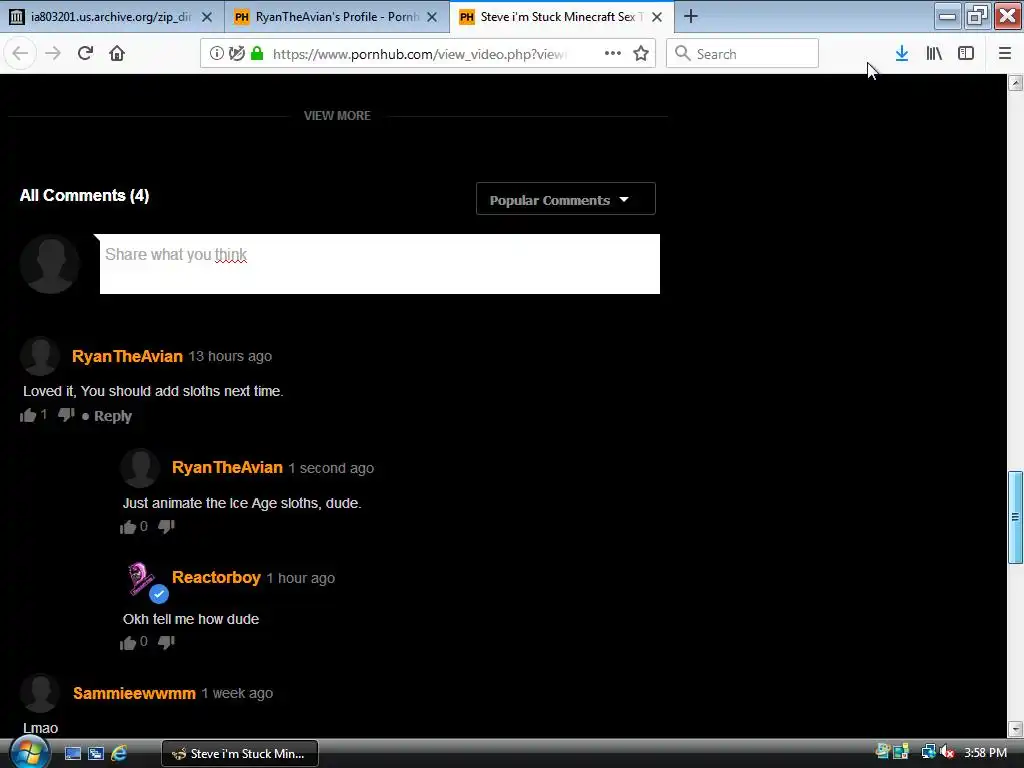Click the network tray icon
Screen dimensions: 1024x768
[x=928, y=753]
